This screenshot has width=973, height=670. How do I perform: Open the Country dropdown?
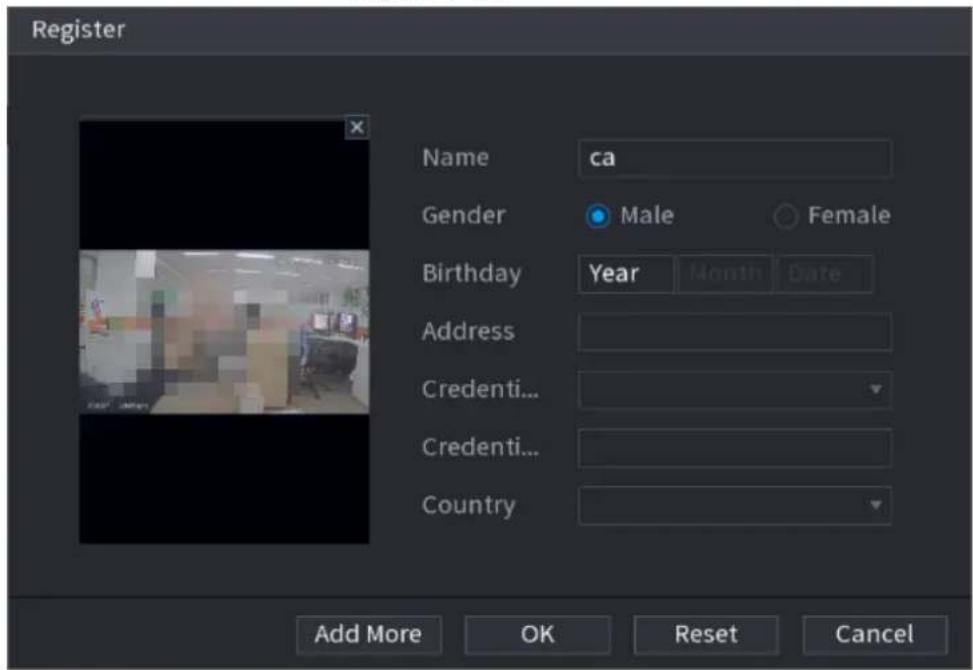coord(735,506)
